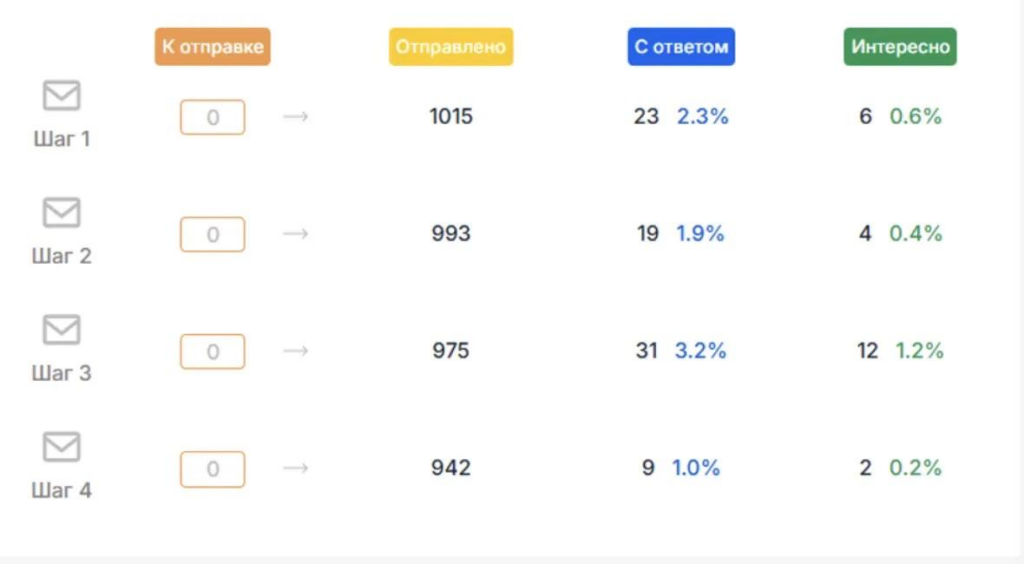This screenshot has width=1024, height=564.
Task: Select the green Интересно label
Action: click(x=900, y=46)
